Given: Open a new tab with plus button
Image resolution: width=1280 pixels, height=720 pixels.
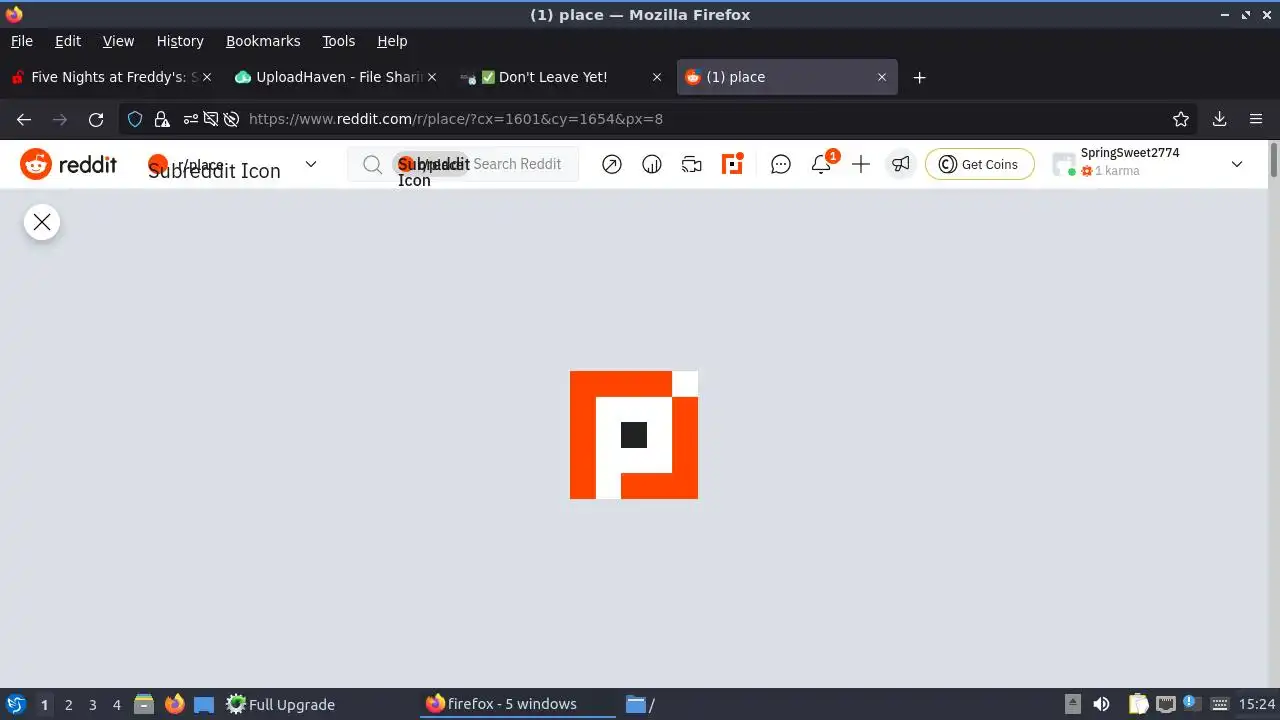Looking at the screenshot, I should [920, 77].
